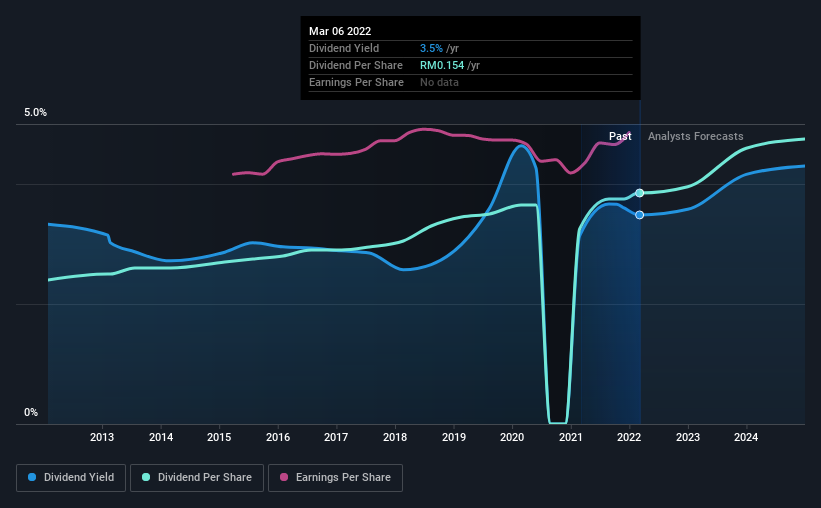This screenshot has height=508, width=821.
Task: Click the teal Dividend Per Share data point marker
Action: pyautogui.click(x=639, y=192)
